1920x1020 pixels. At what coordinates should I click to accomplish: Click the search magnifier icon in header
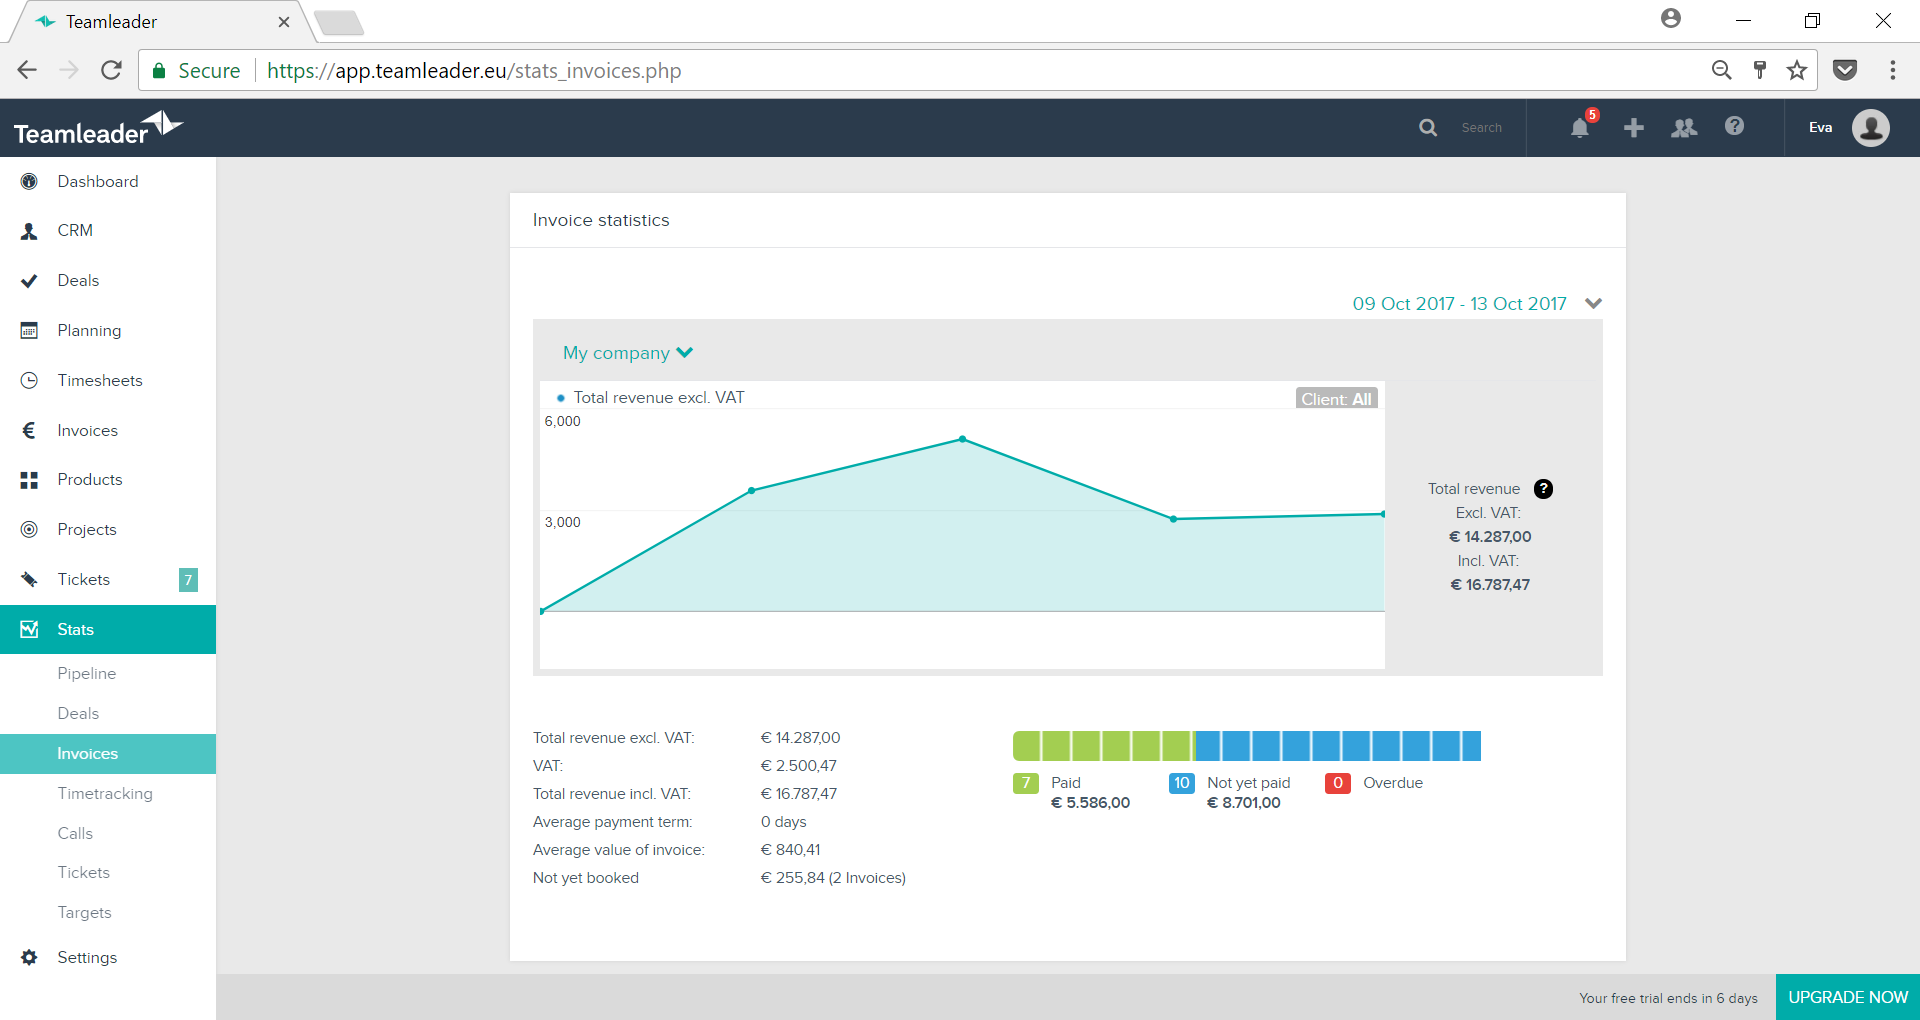point(1428,128)
